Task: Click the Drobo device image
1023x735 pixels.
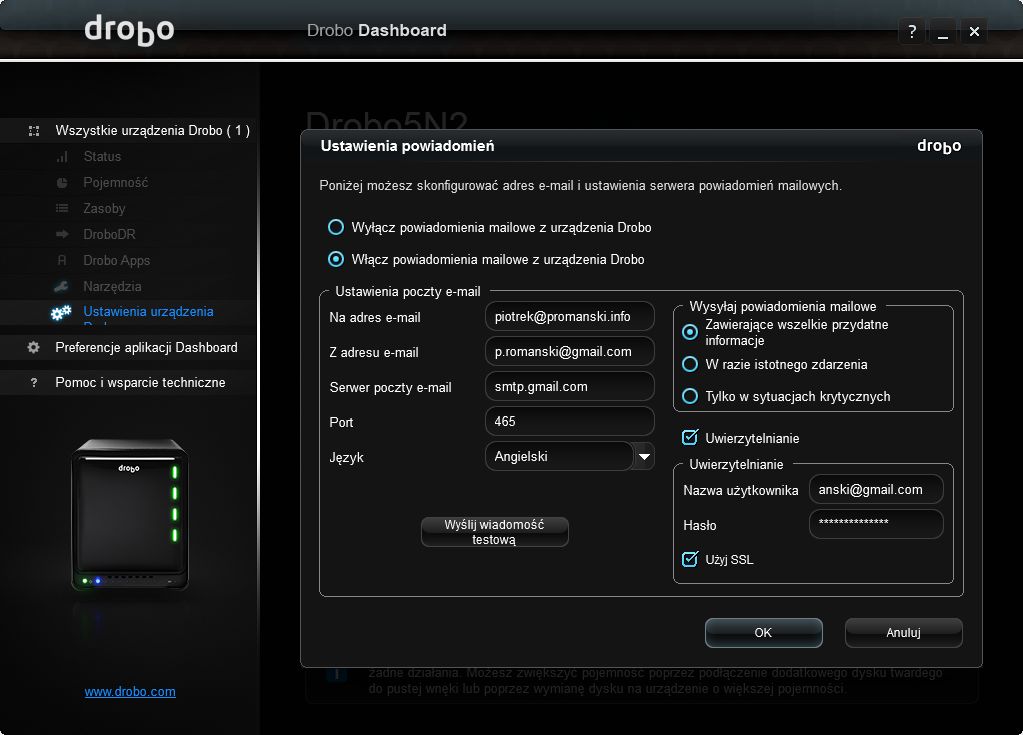Action: 130,515
